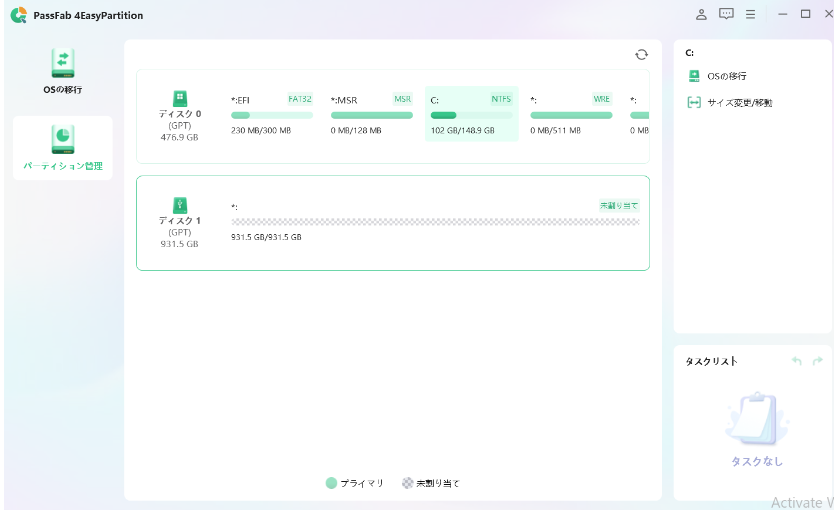Click the タスクなし clipboard illustration

click(757, 420)
